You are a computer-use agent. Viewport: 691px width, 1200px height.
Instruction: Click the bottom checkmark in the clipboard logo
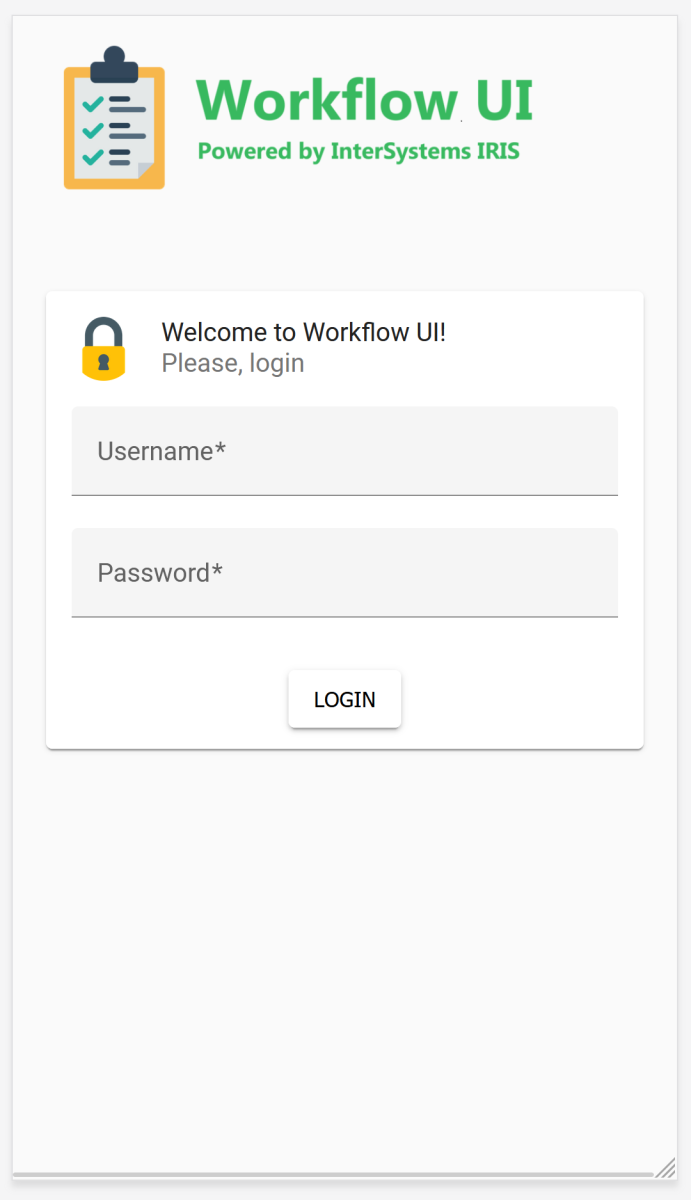93,156
